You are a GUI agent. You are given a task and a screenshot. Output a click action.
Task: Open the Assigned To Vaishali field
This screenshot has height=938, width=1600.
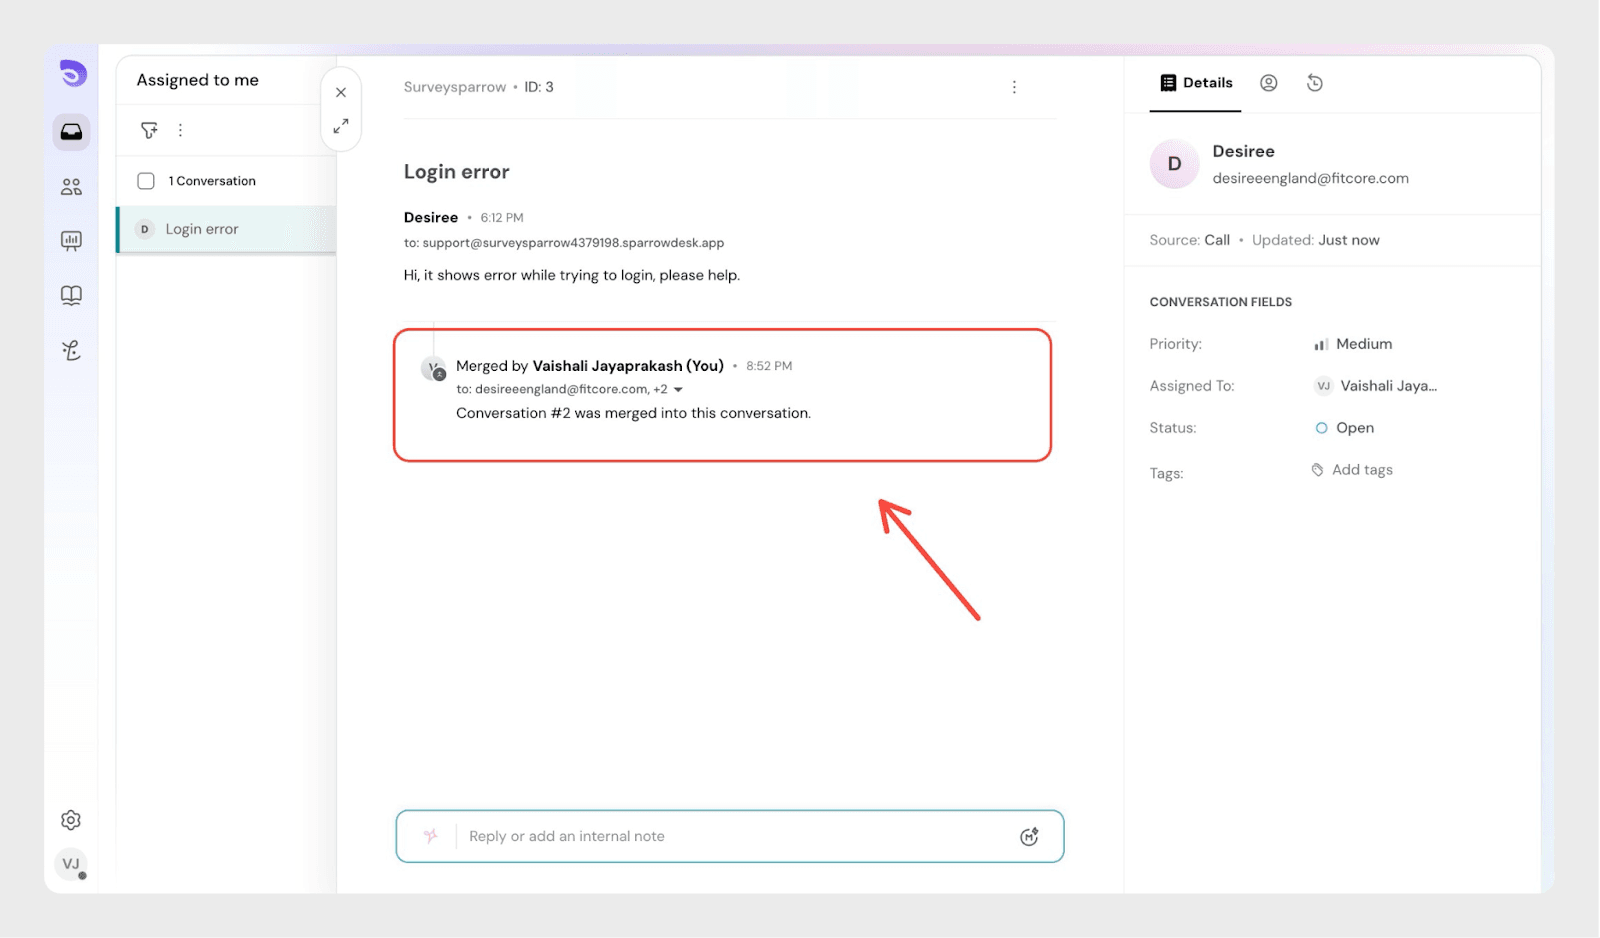[x=1386, y=386]
